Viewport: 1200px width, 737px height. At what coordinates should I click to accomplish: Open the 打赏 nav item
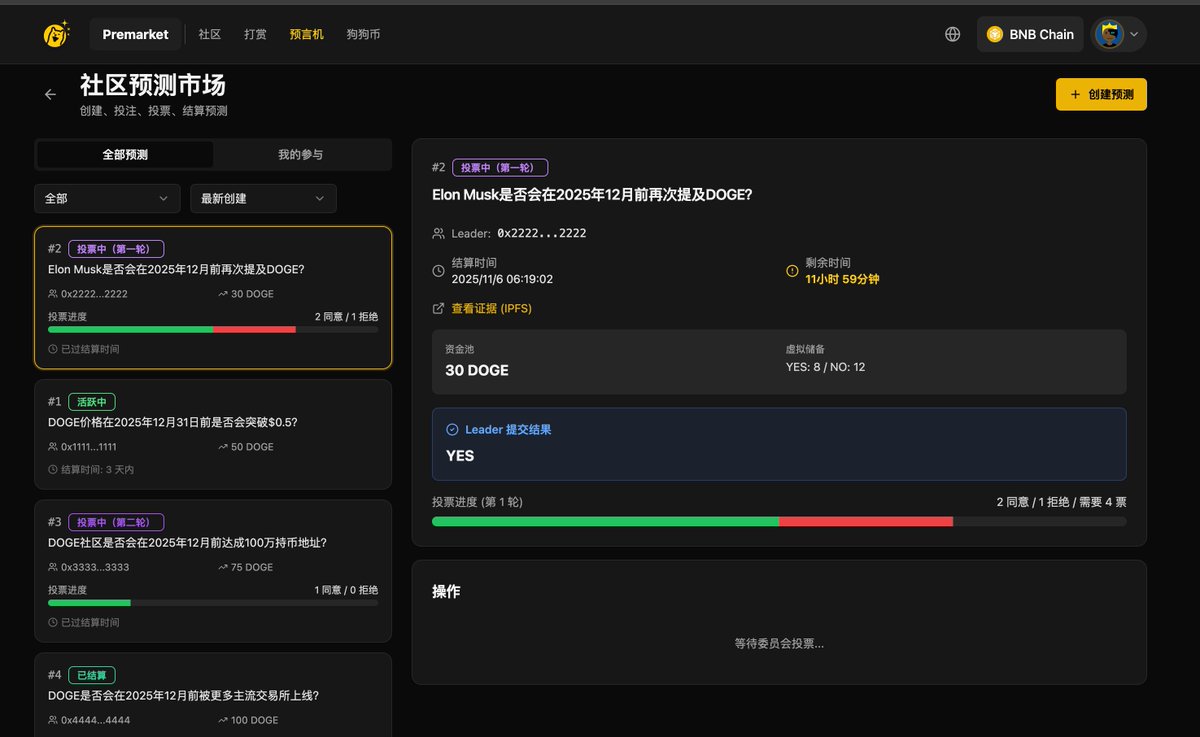pyautogui.click(x=255, y=34)
